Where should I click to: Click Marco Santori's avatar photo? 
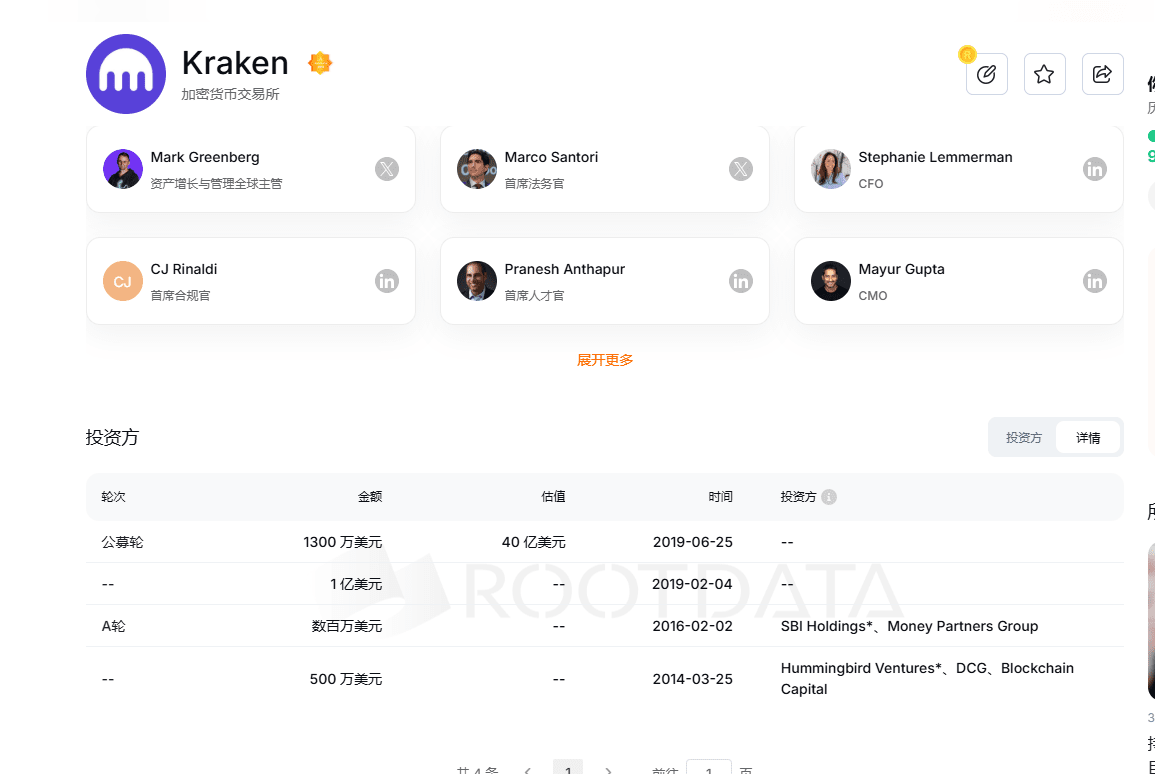[477, 169]
